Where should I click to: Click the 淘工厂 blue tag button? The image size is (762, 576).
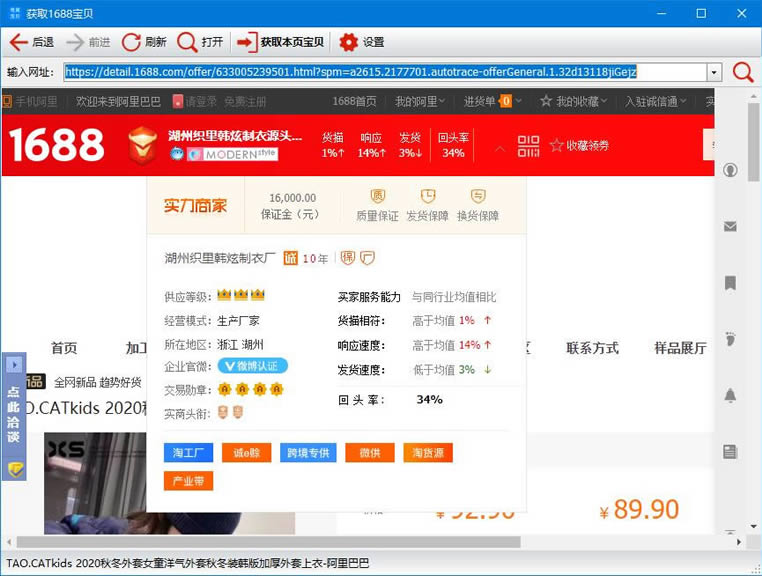pyautogui.click(x=188, y=453)
